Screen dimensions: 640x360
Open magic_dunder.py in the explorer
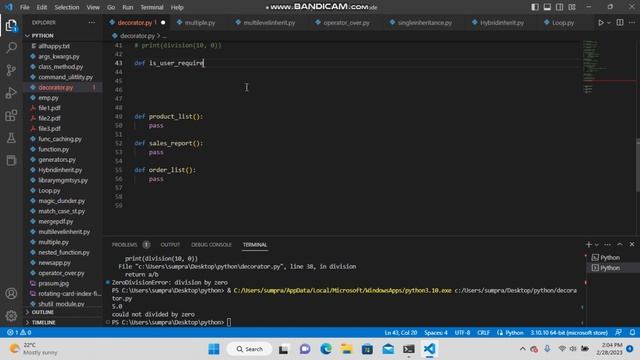pos(63,201)
